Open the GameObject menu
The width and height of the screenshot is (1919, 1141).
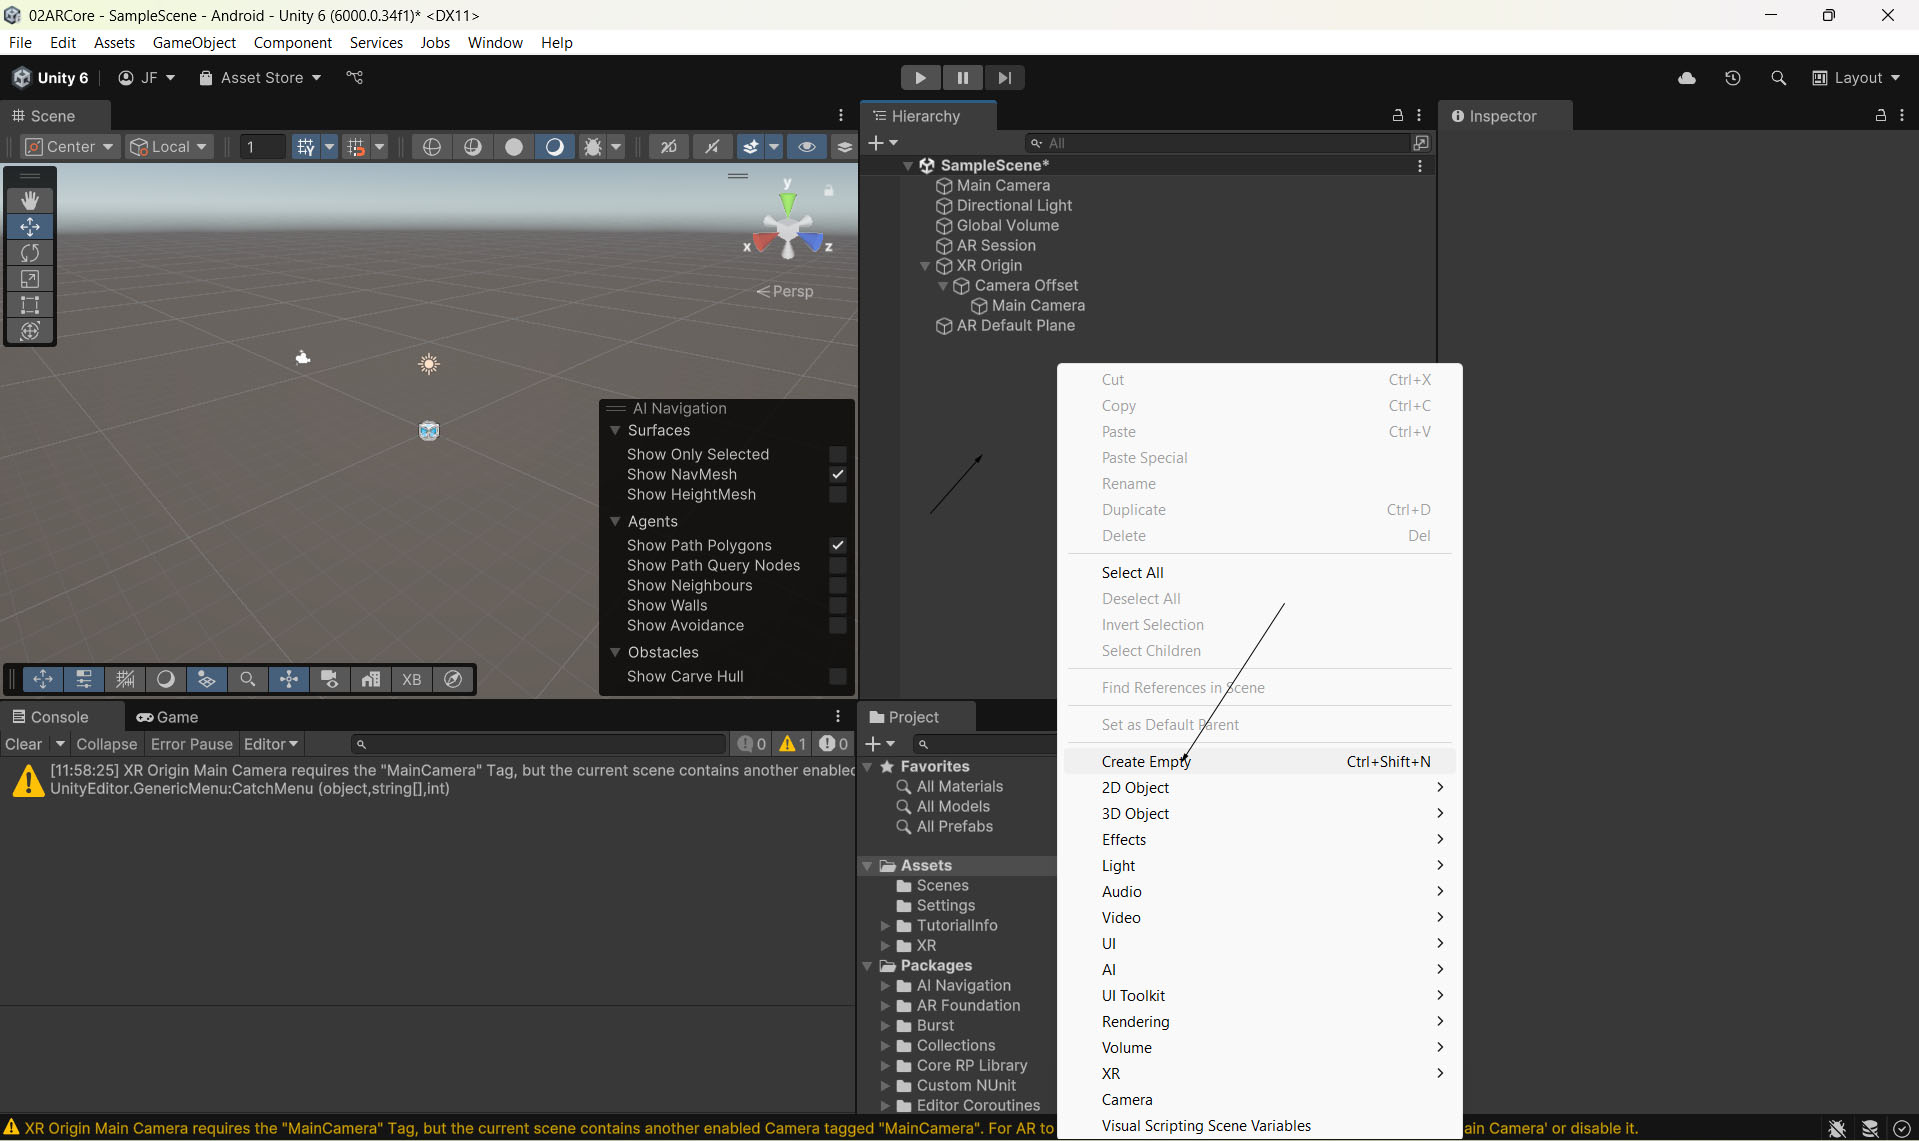click(194, 43)
